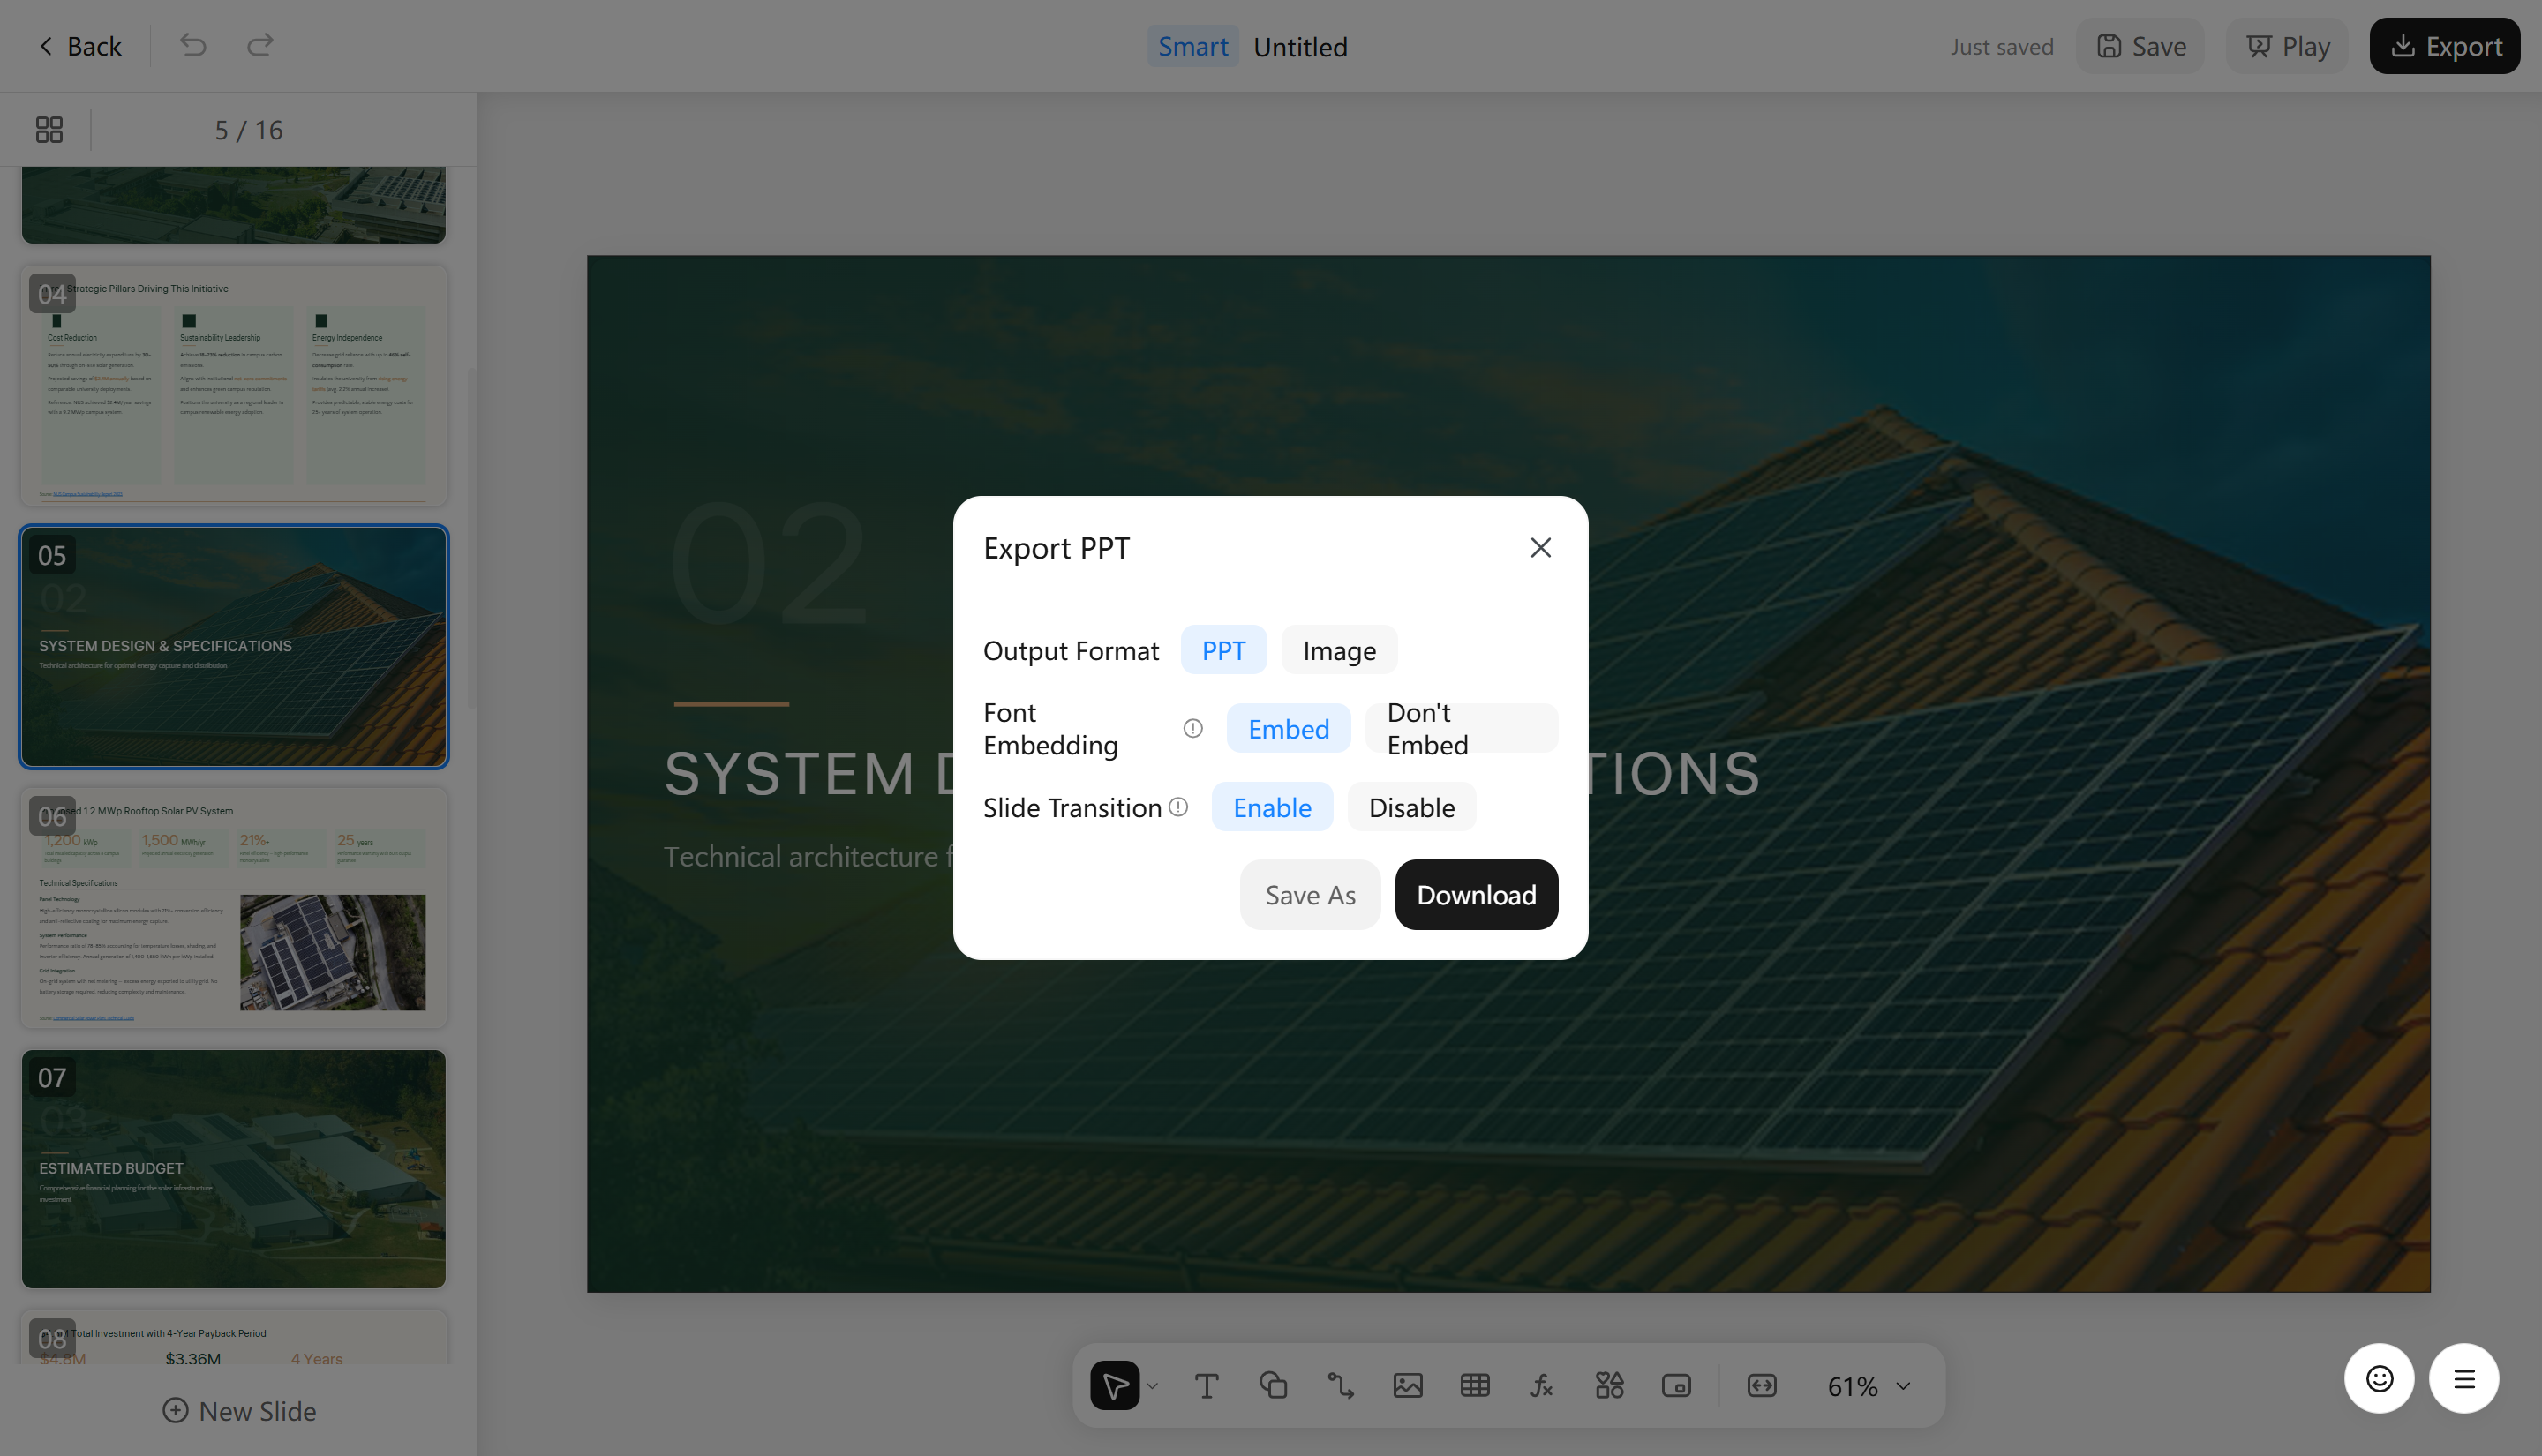Click the Save As button
This screenshot has width=2542, height=1456.
[x=1310, y=895]
